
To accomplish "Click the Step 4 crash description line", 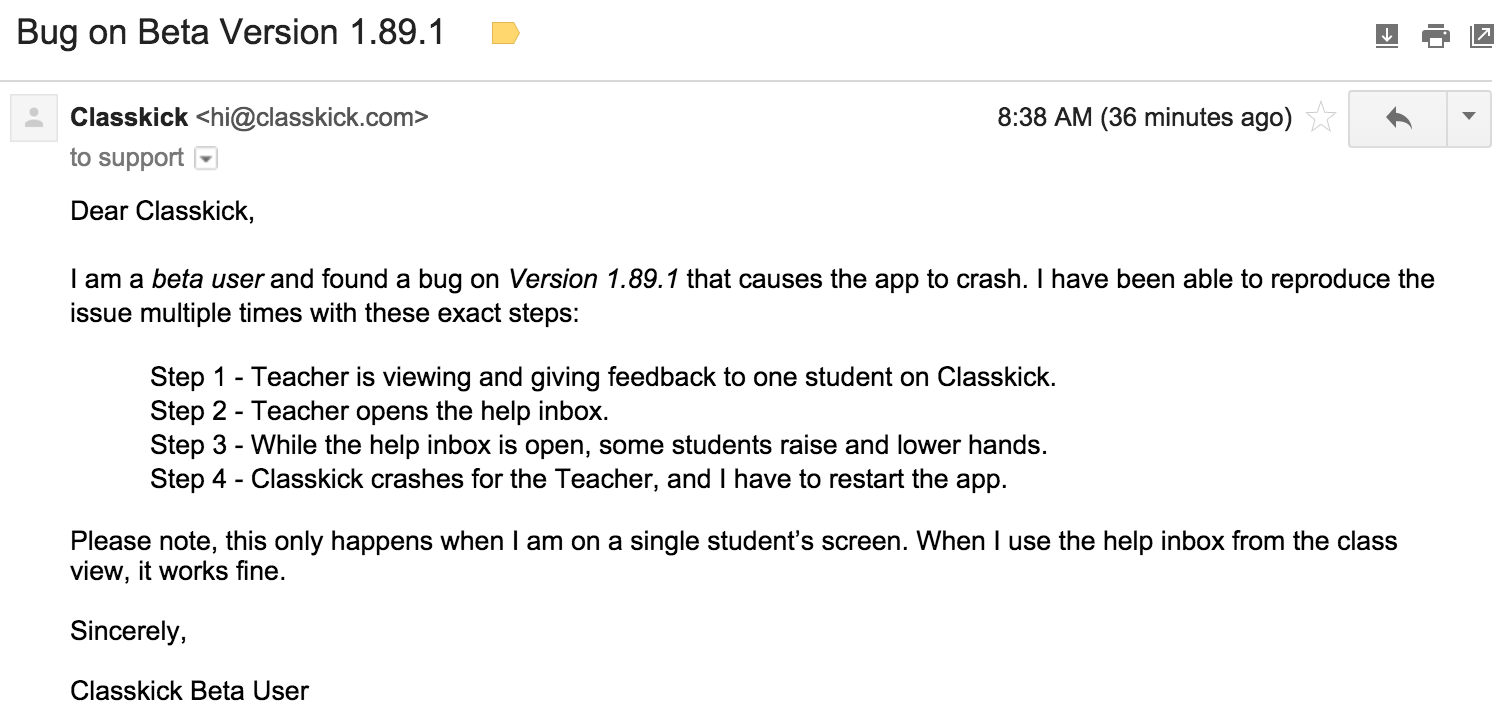I will coord(579,479).
